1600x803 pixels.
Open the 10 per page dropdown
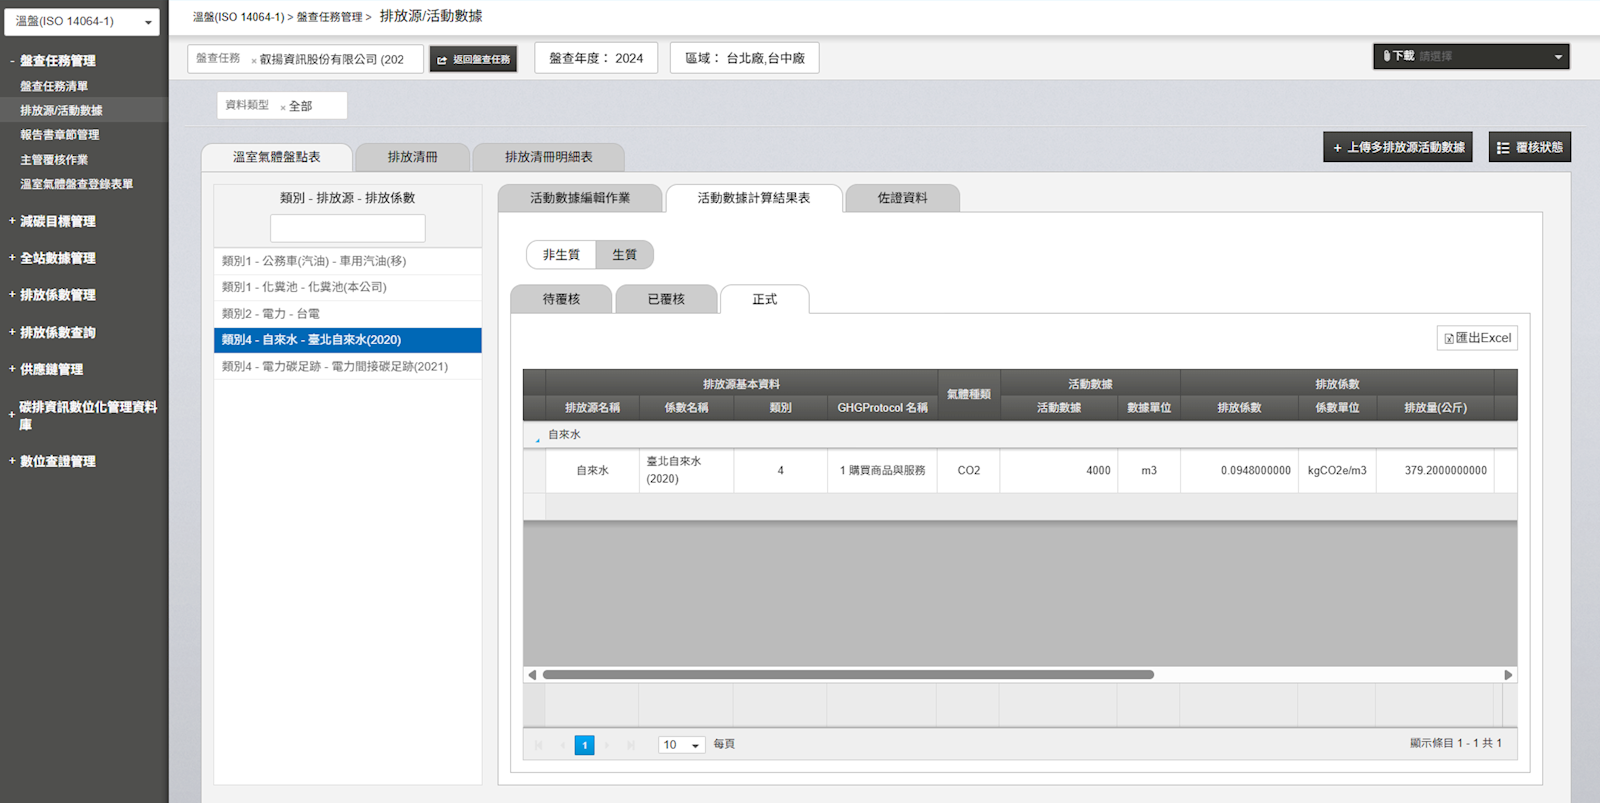tap(682, 745)
